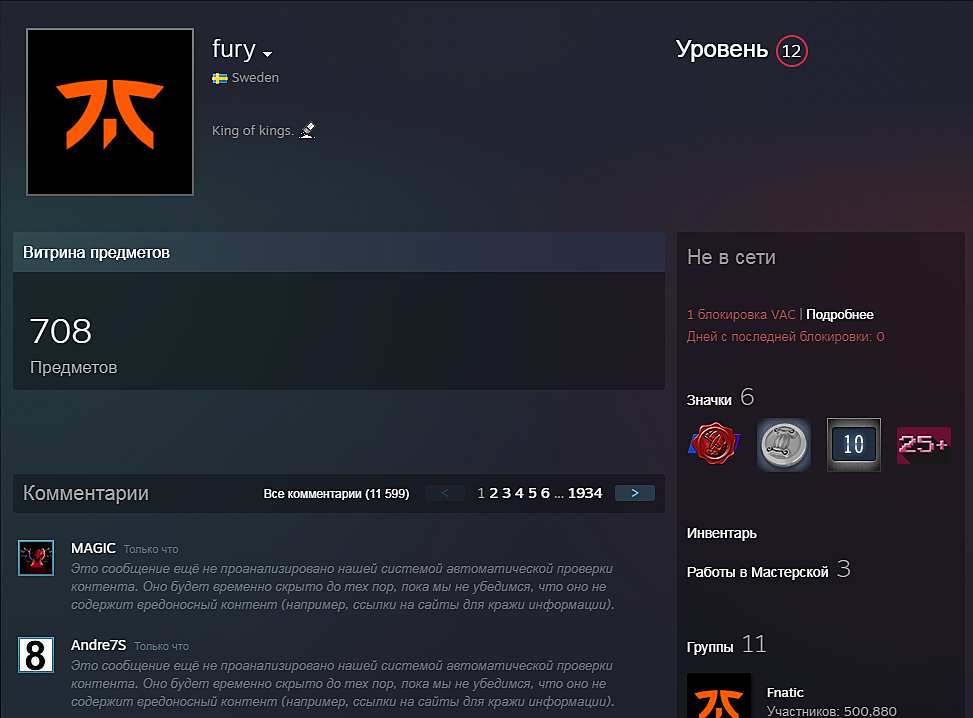The image size is (973, 718).
Task: Open comments page 3
Action: pyautogui.click(x=506, y=493)
